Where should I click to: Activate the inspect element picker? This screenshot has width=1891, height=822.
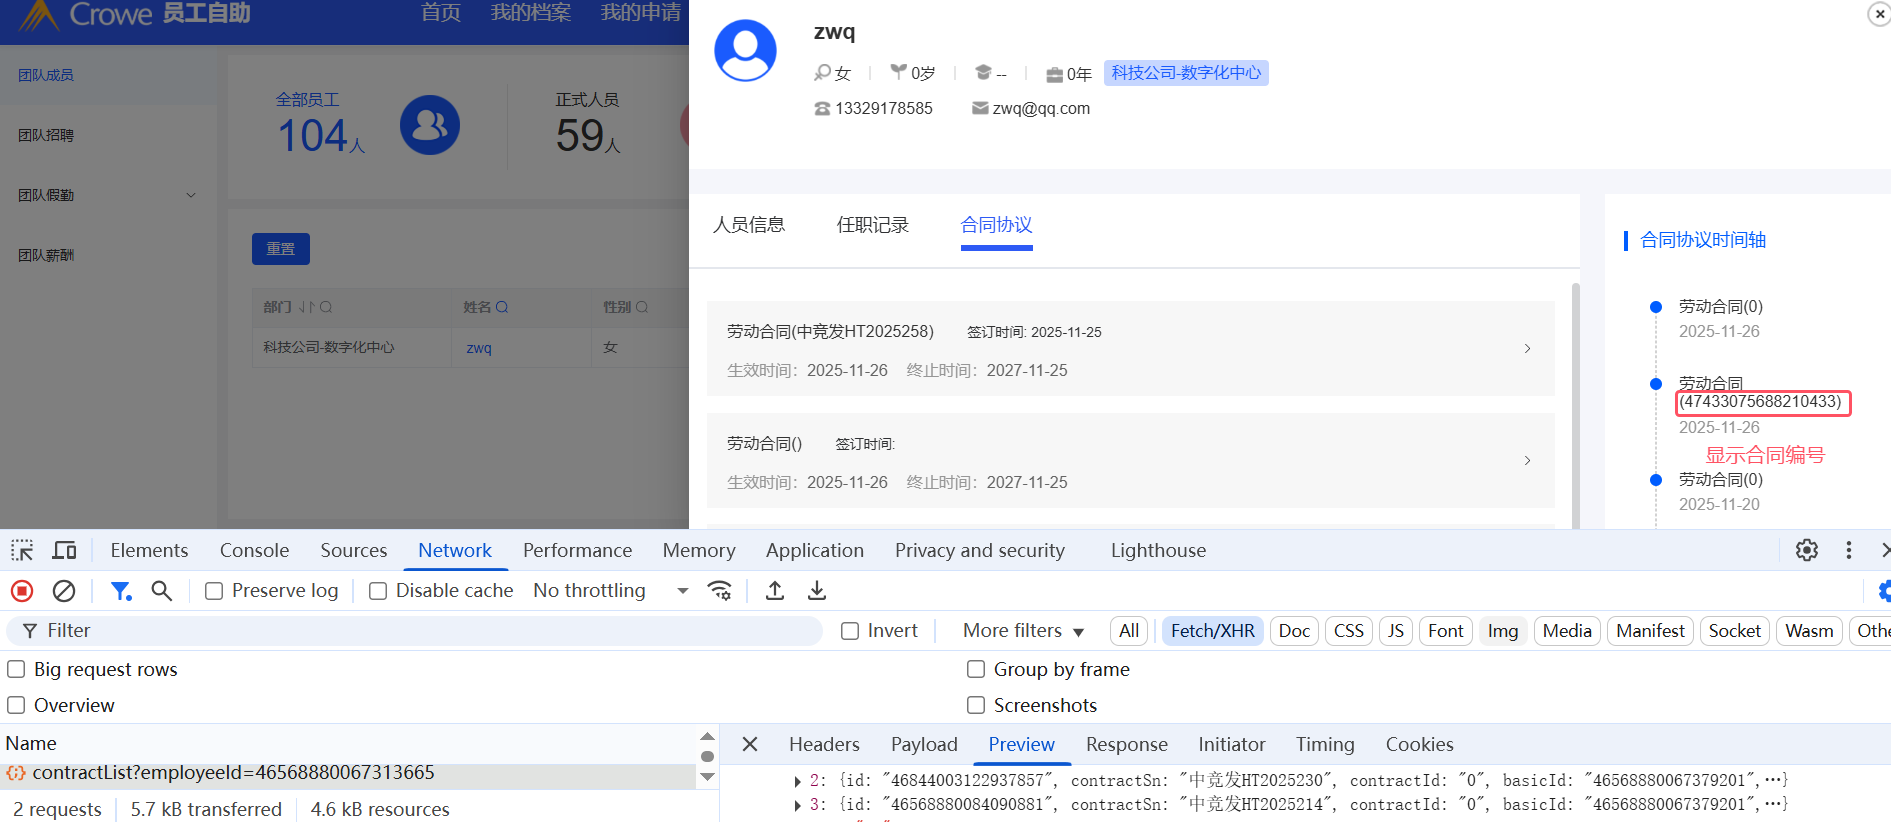22,550
